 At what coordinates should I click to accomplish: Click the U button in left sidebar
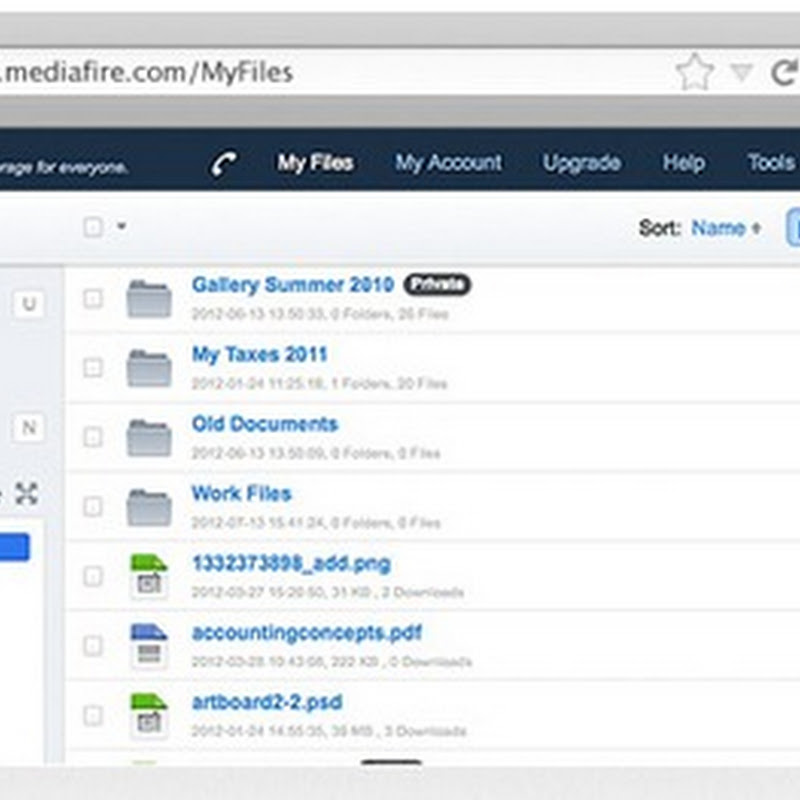(29, 304)
